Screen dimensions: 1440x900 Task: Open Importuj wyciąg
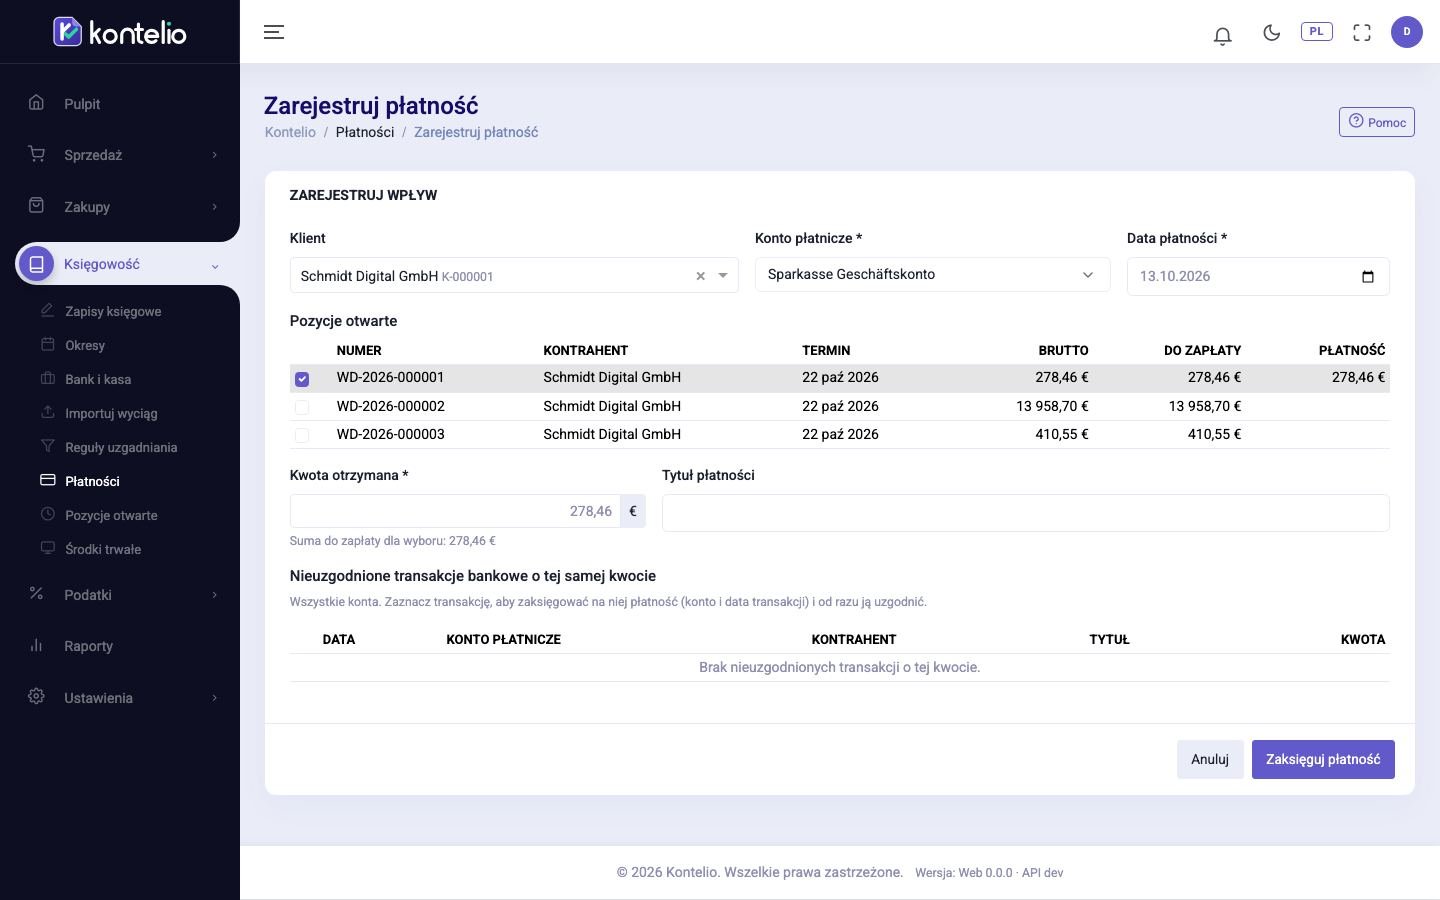click(x=111, y=413)
